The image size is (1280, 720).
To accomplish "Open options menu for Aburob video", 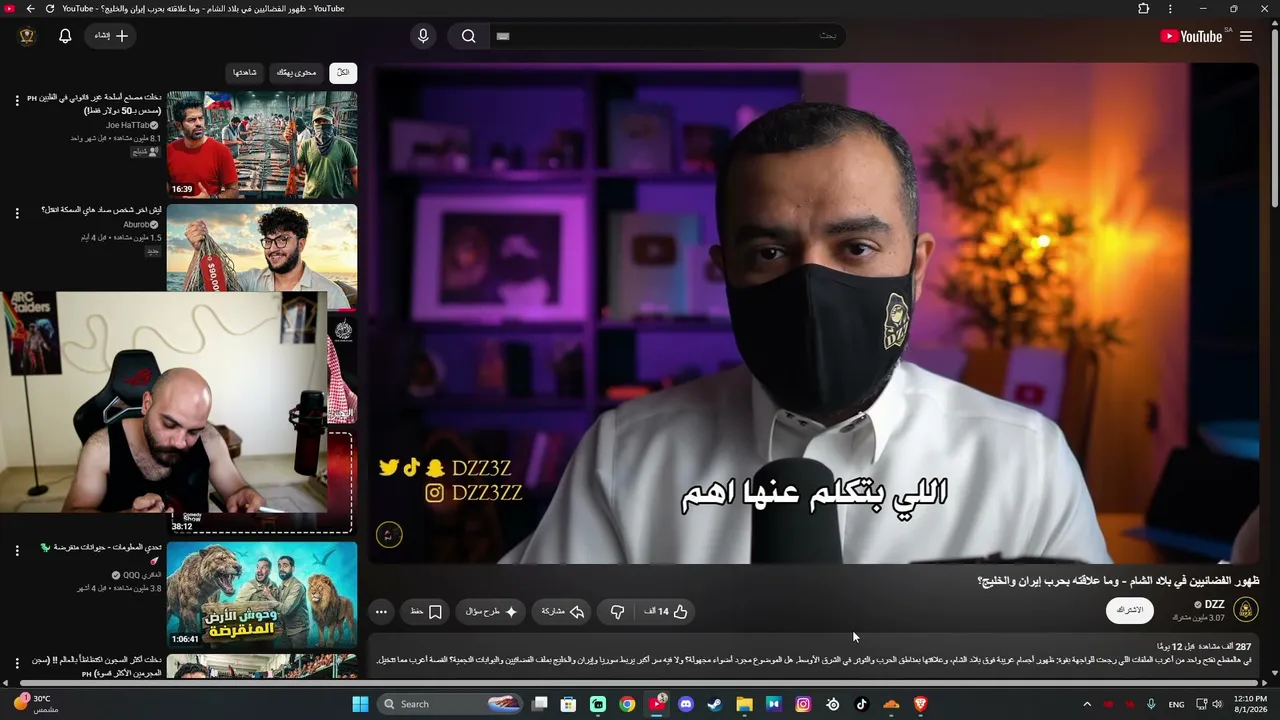I will point(17,213).
